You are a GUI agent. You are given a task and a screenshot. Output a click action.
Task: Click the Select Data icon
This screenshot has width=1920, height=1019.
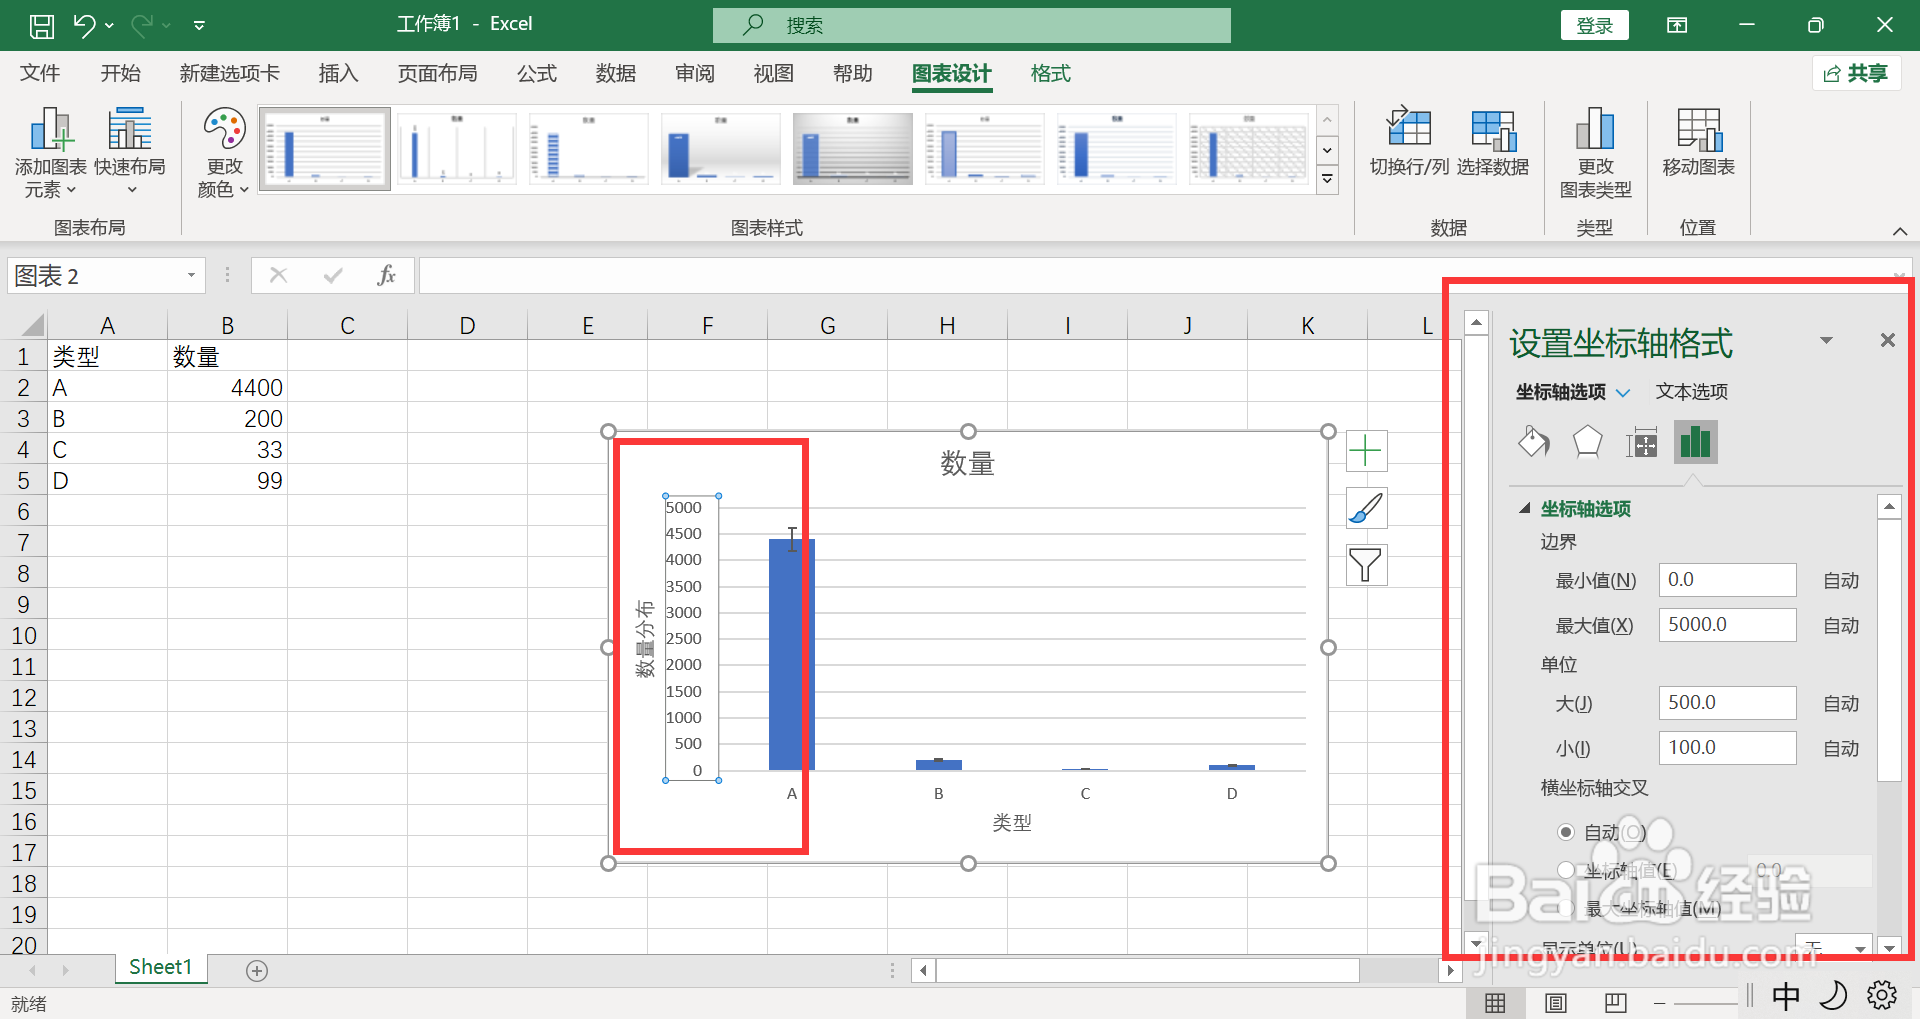(x=1493, y=142)
